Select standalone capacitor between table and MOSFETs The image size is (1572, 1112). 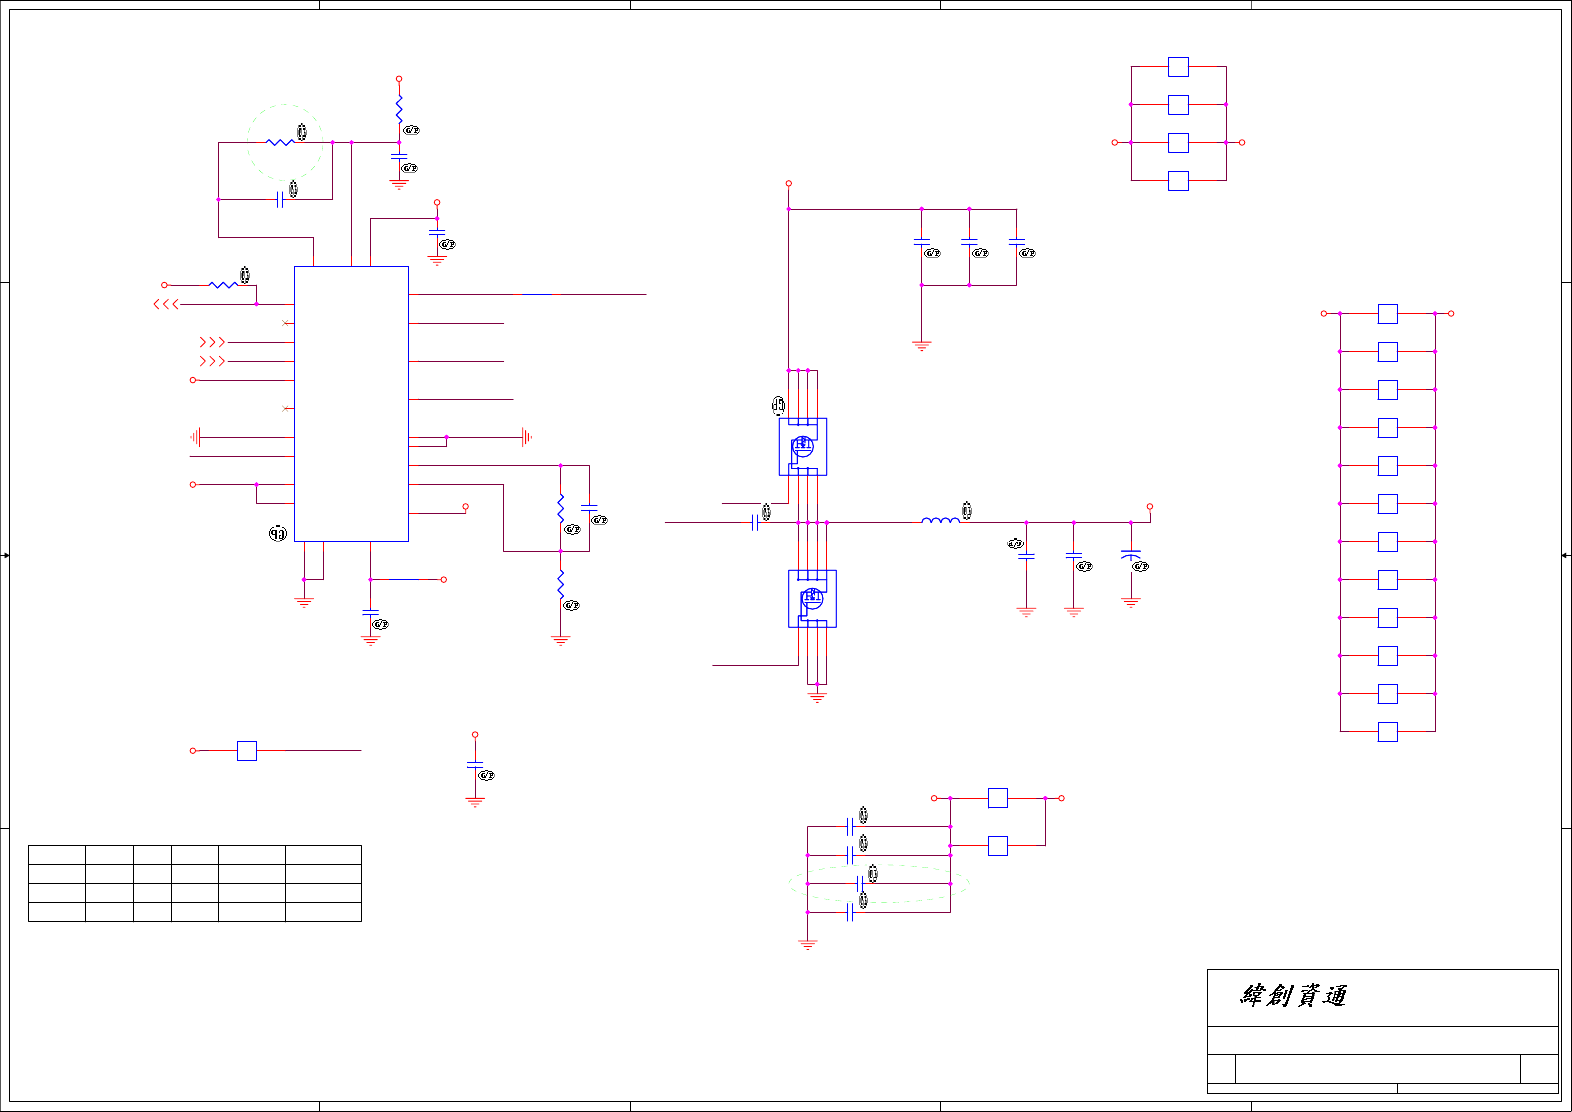tap(475, 765)
